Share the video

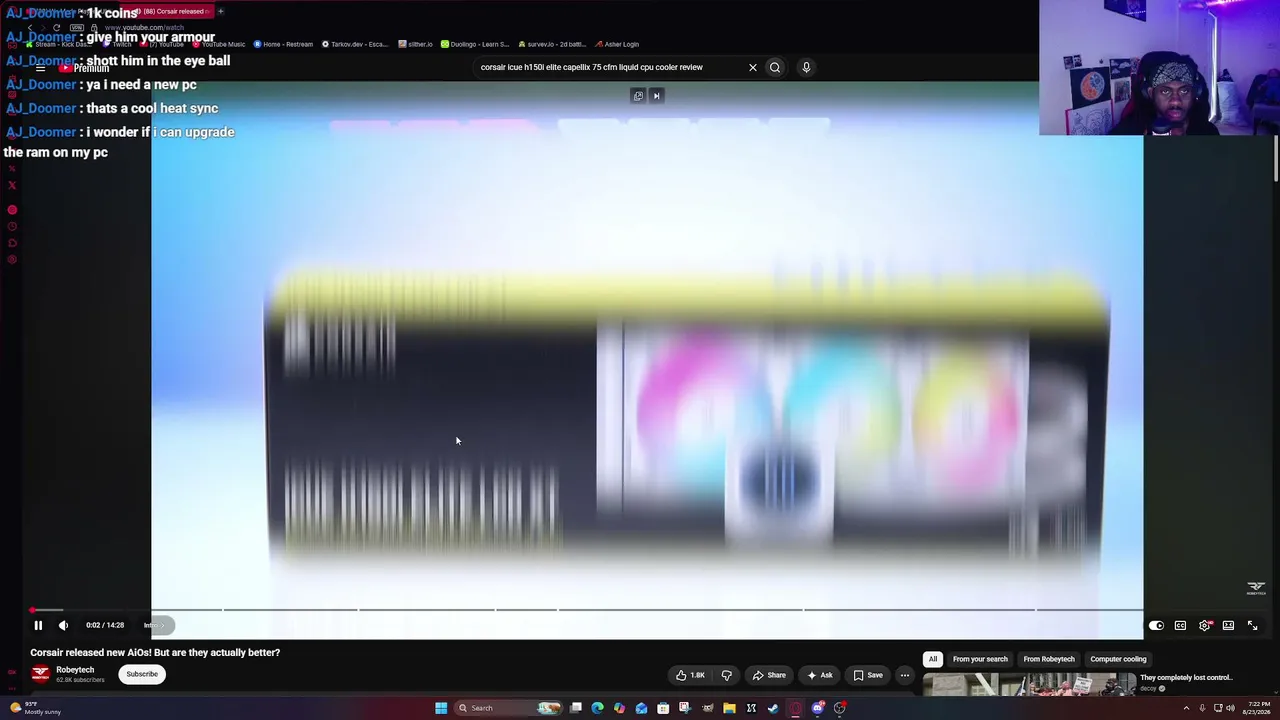pyautogui.click(x=769, y=675)
